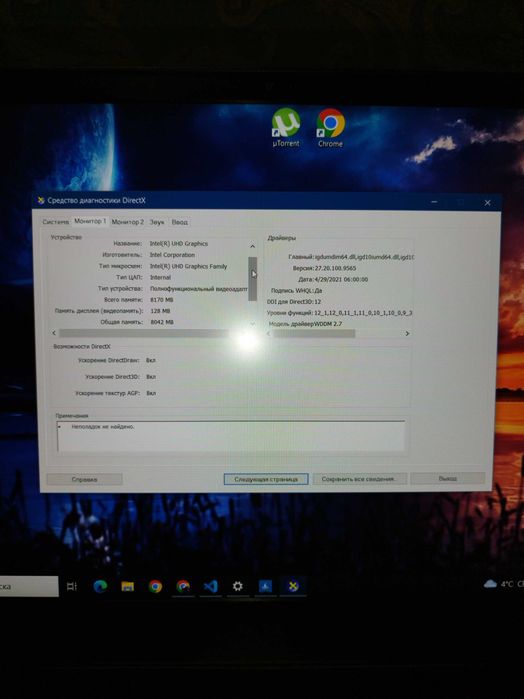This screenshot has width=524, height=699.
Task: Close the DirectX diagnostic window
Action: 487,202
